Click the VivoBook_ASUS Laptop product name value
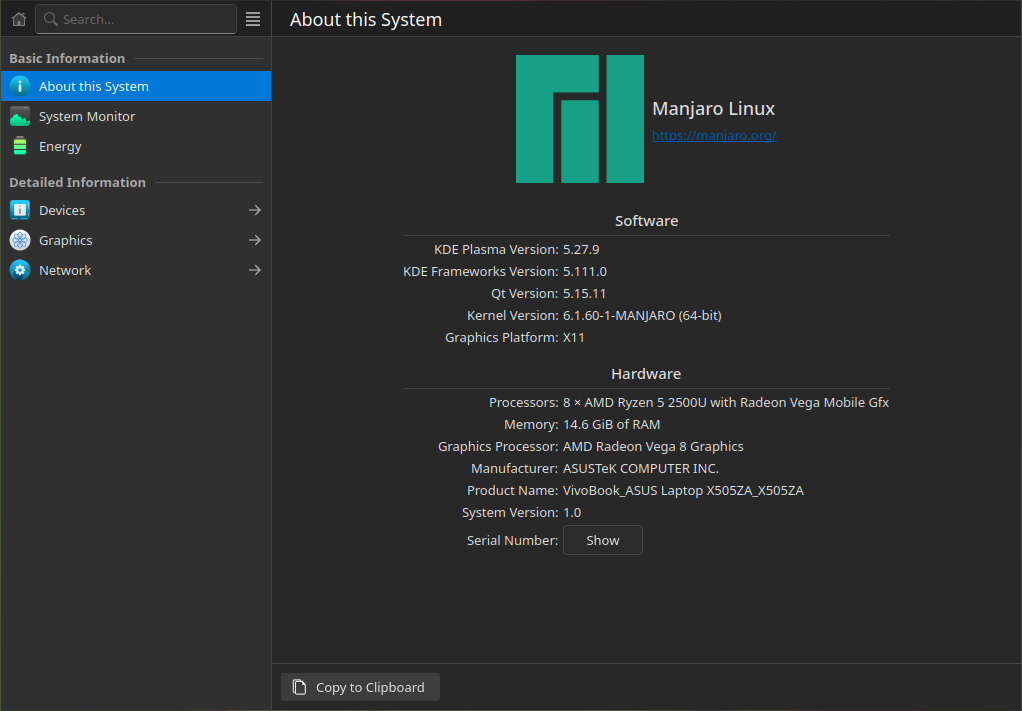1022x711 pixels. [x=683, y=491]
